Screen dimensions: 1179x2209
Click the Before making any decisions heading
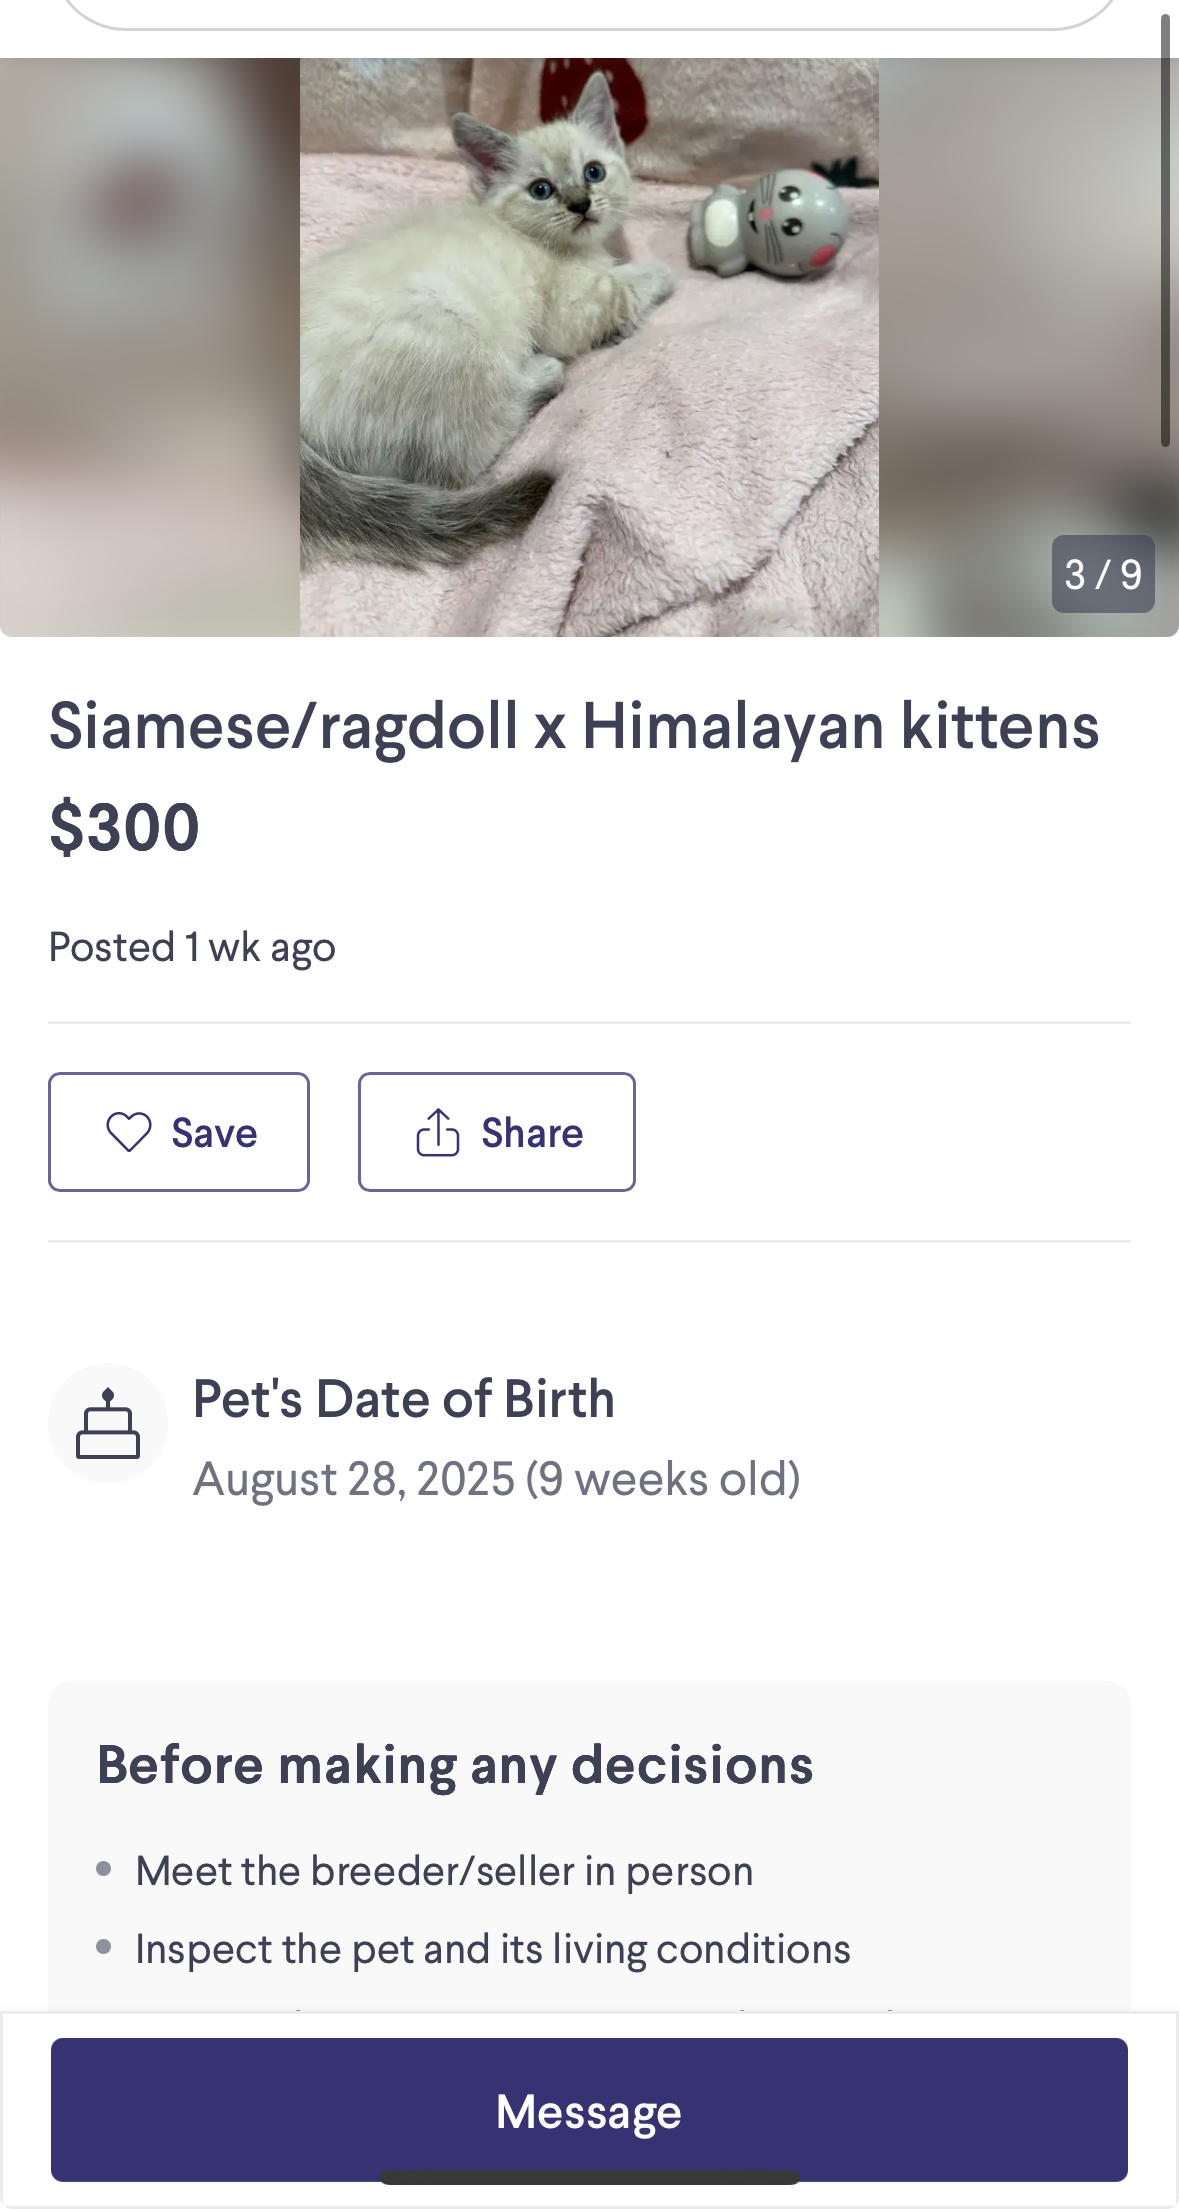(x=455, y=1765)
